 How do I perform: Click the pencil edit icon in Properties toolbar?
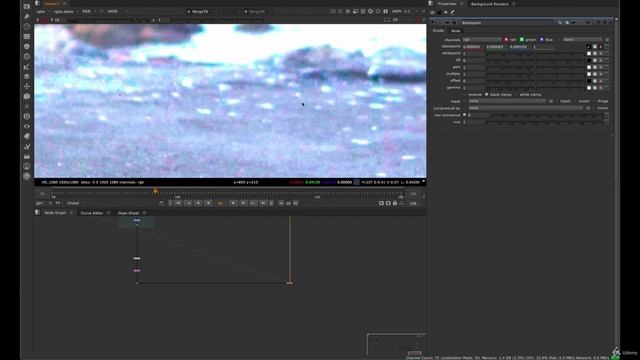click(x=452, y=12)
